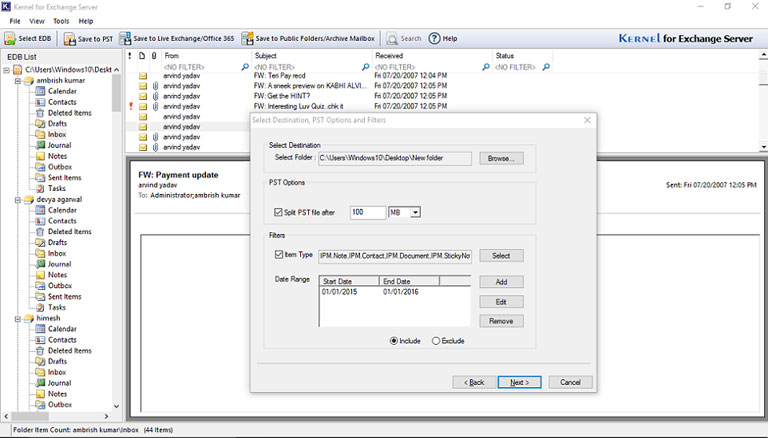Collapse the himesh mailbox node
The width and height of the screenshot is (768, 438).
[18, 319]
